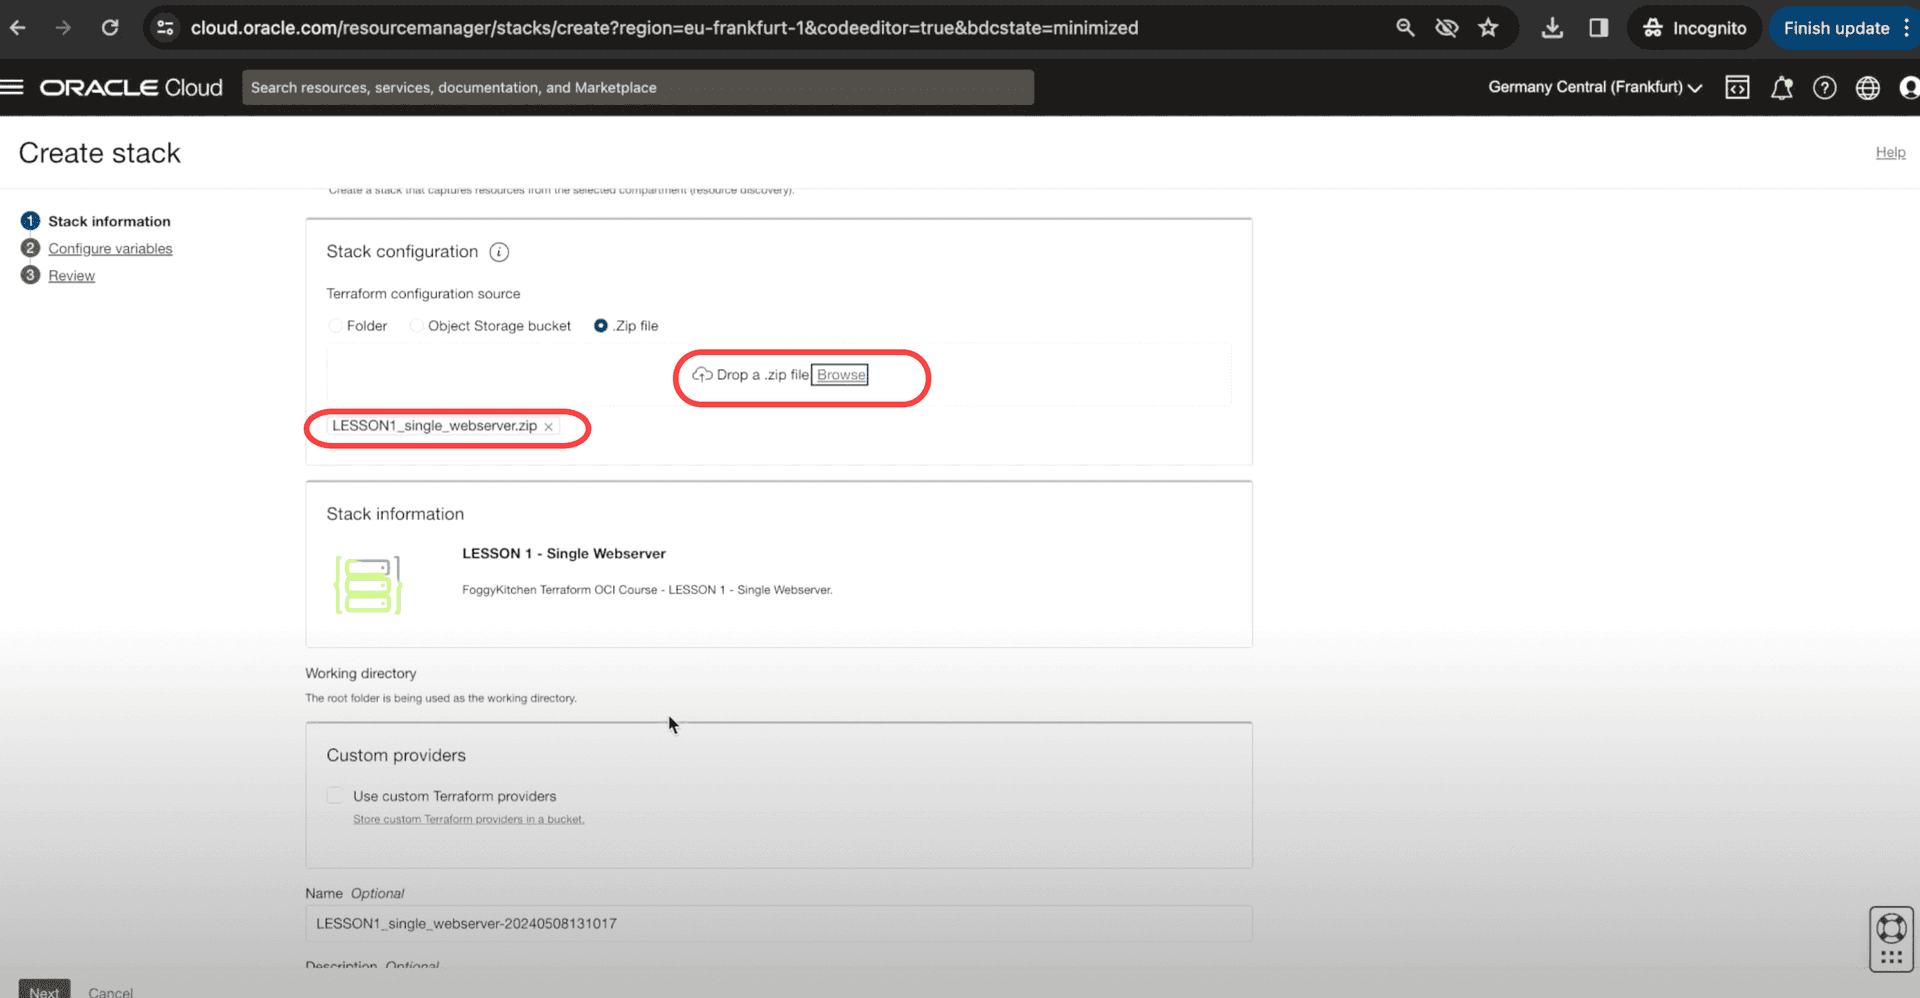
Task: Open the help question mark icon
Action: pos(1825,88)
